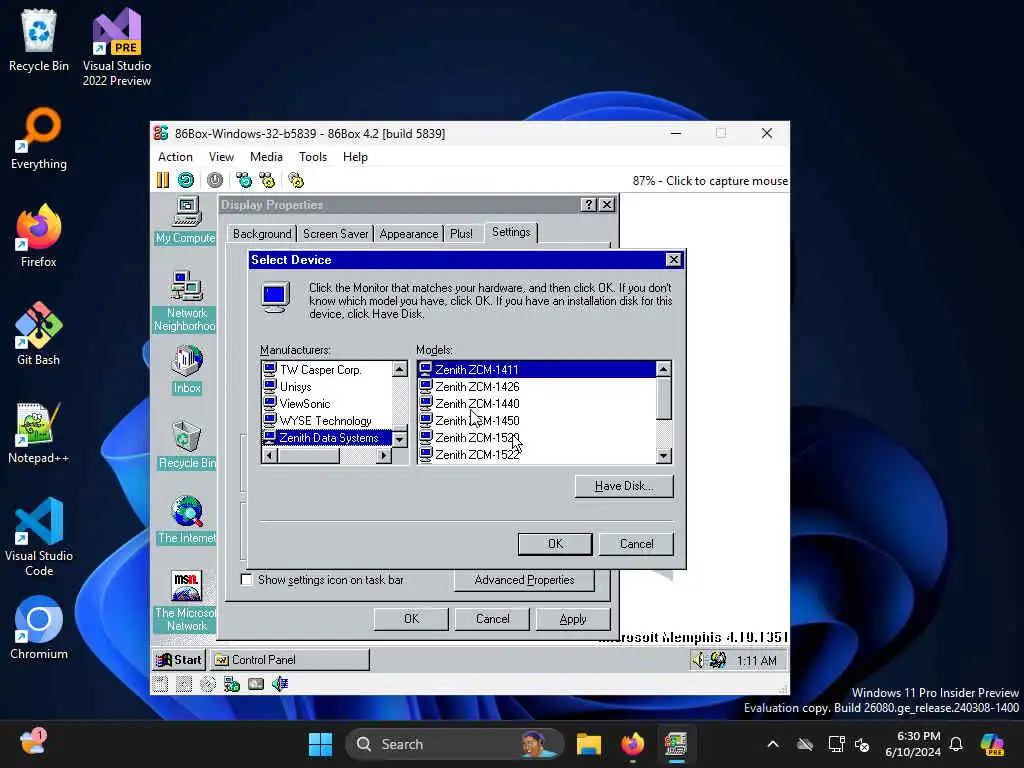Open the Media menu in 86Box
This screenshot has height=768, width=1024.
266,157
